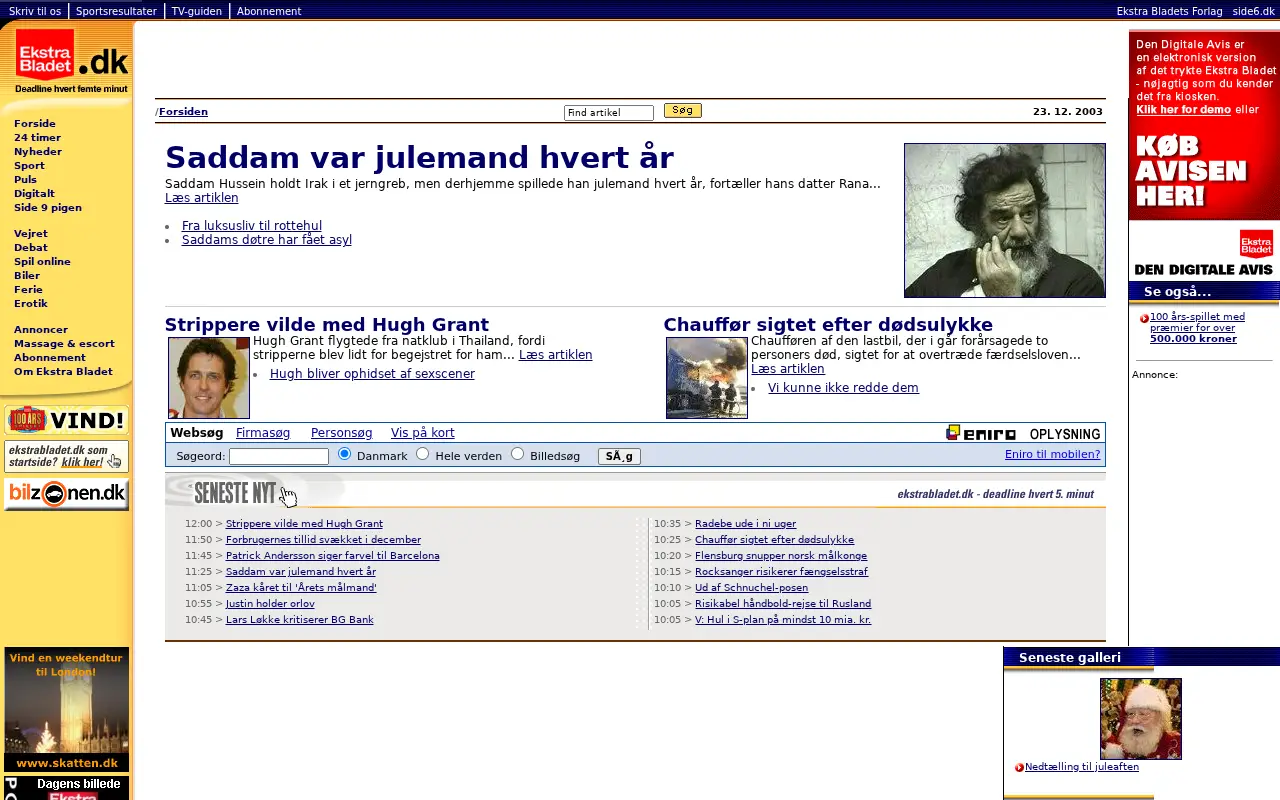Open the London weekend trip skatten.dk ad

66,709
